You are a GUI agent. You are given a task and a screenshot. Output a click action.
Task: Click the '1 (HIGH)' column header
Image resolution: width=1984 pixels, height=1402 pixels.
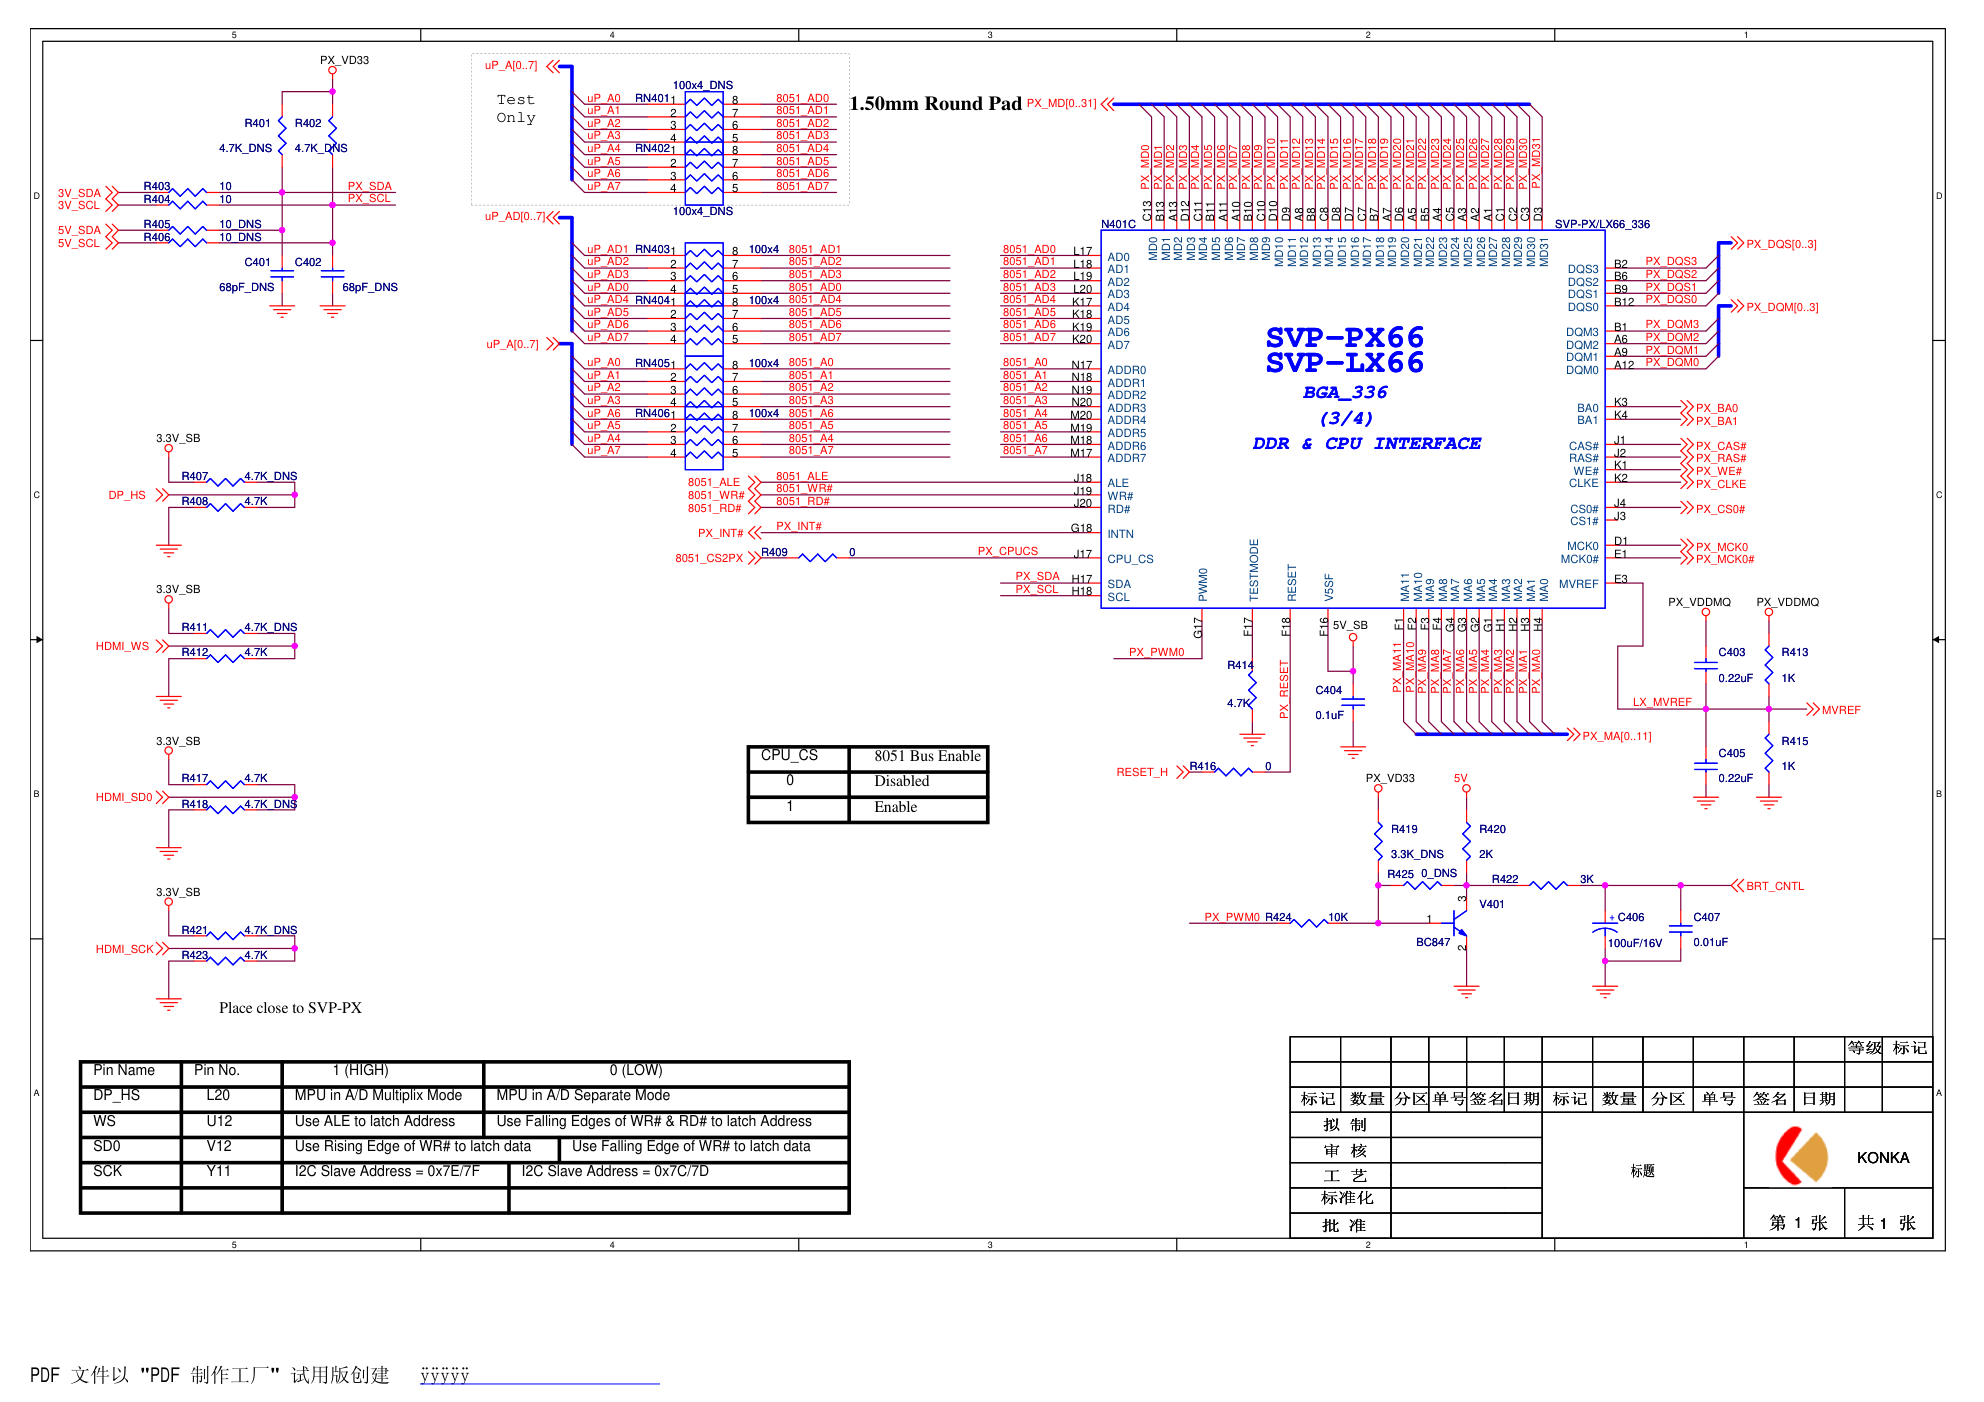coord(361,1070)
